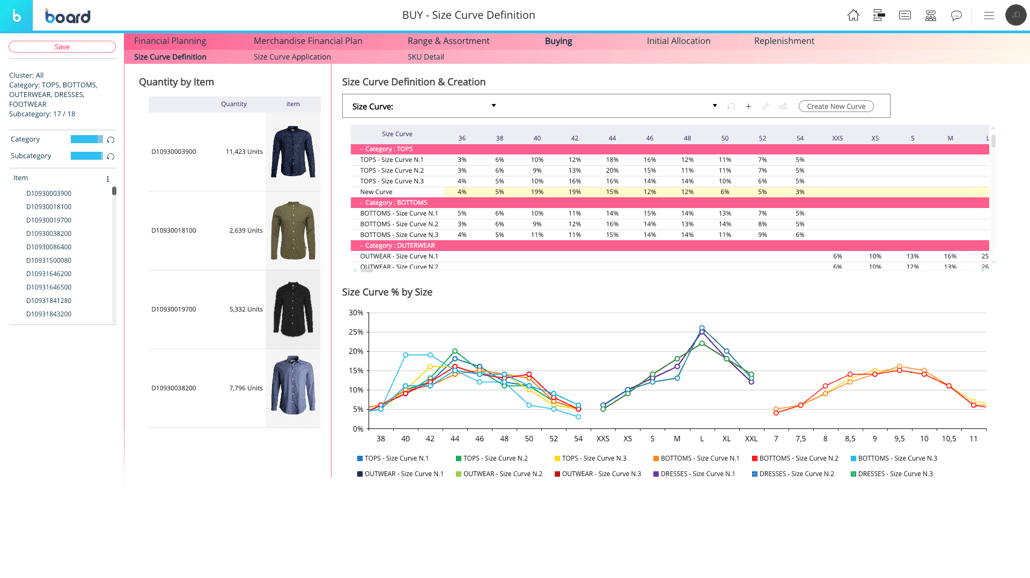Open the hamburger menu in header
1030x578 pixels.
[x=988, y=15]
